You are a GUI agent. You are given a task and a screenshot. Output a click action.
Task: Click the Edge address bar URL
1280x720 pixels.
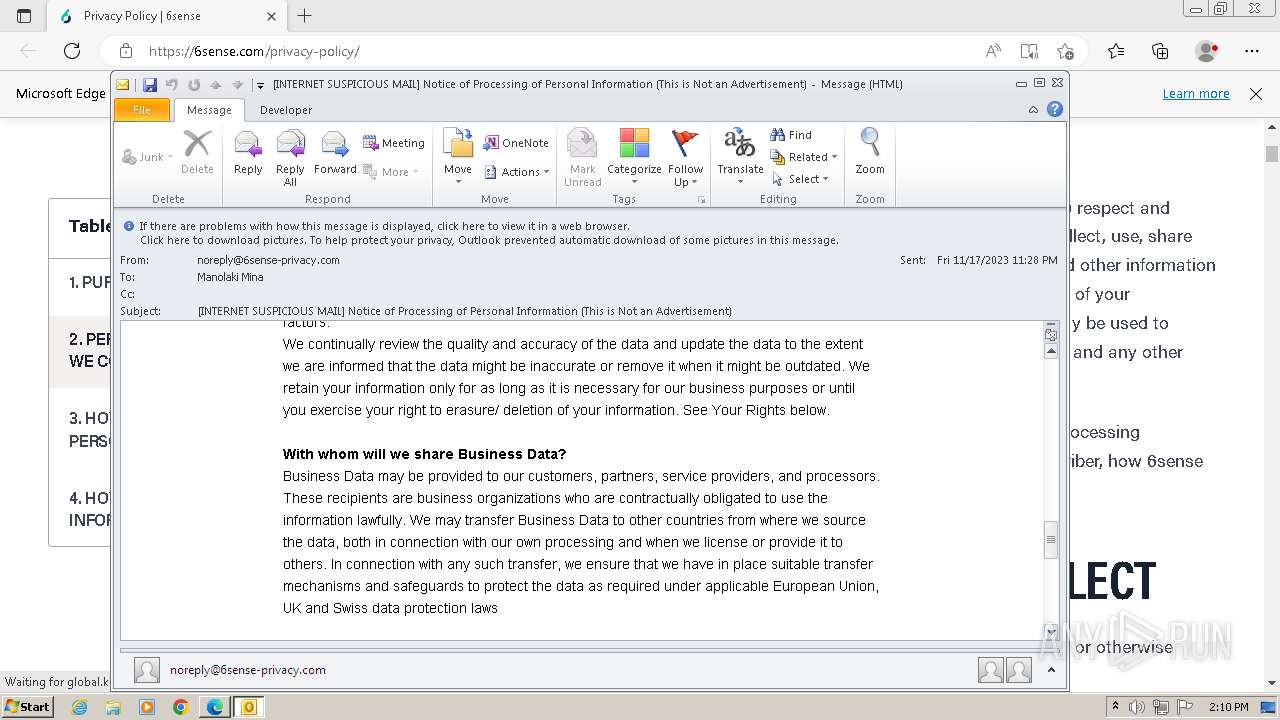click(254, 51)
